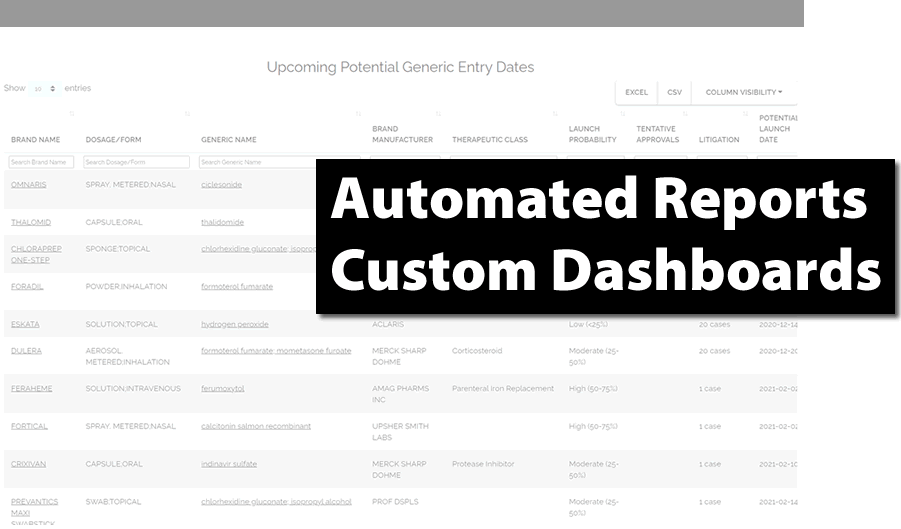Click the Search Brand Name field
901x529 pixels.
click(x=41, y=162)
